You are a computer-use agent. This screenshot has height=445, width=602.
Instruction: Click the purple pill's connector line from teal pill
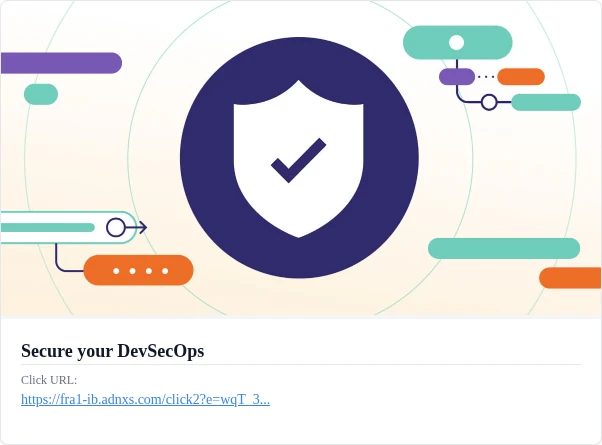click(457, 64)
